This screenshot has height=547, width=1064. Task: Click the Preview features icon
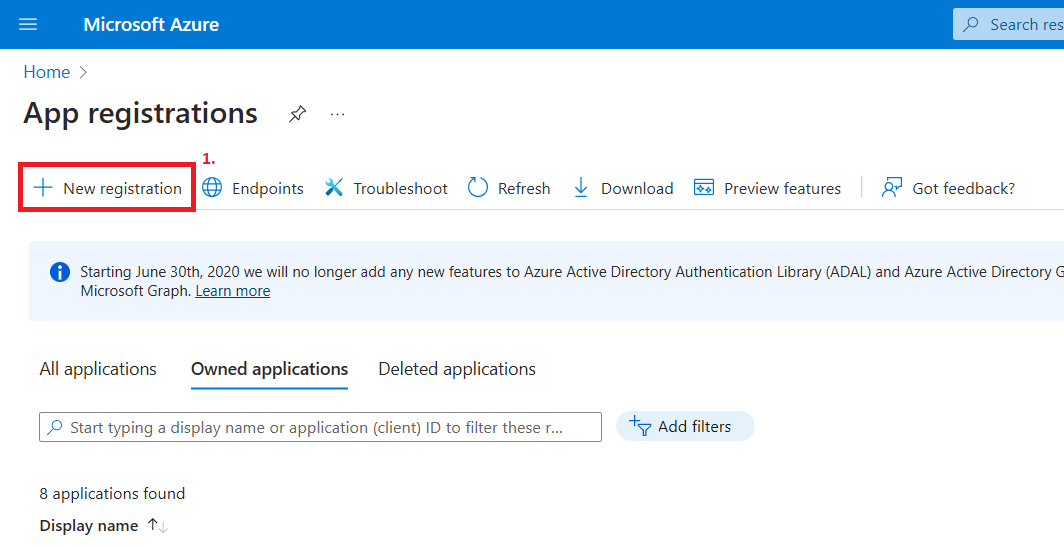(x=704, y=188)
